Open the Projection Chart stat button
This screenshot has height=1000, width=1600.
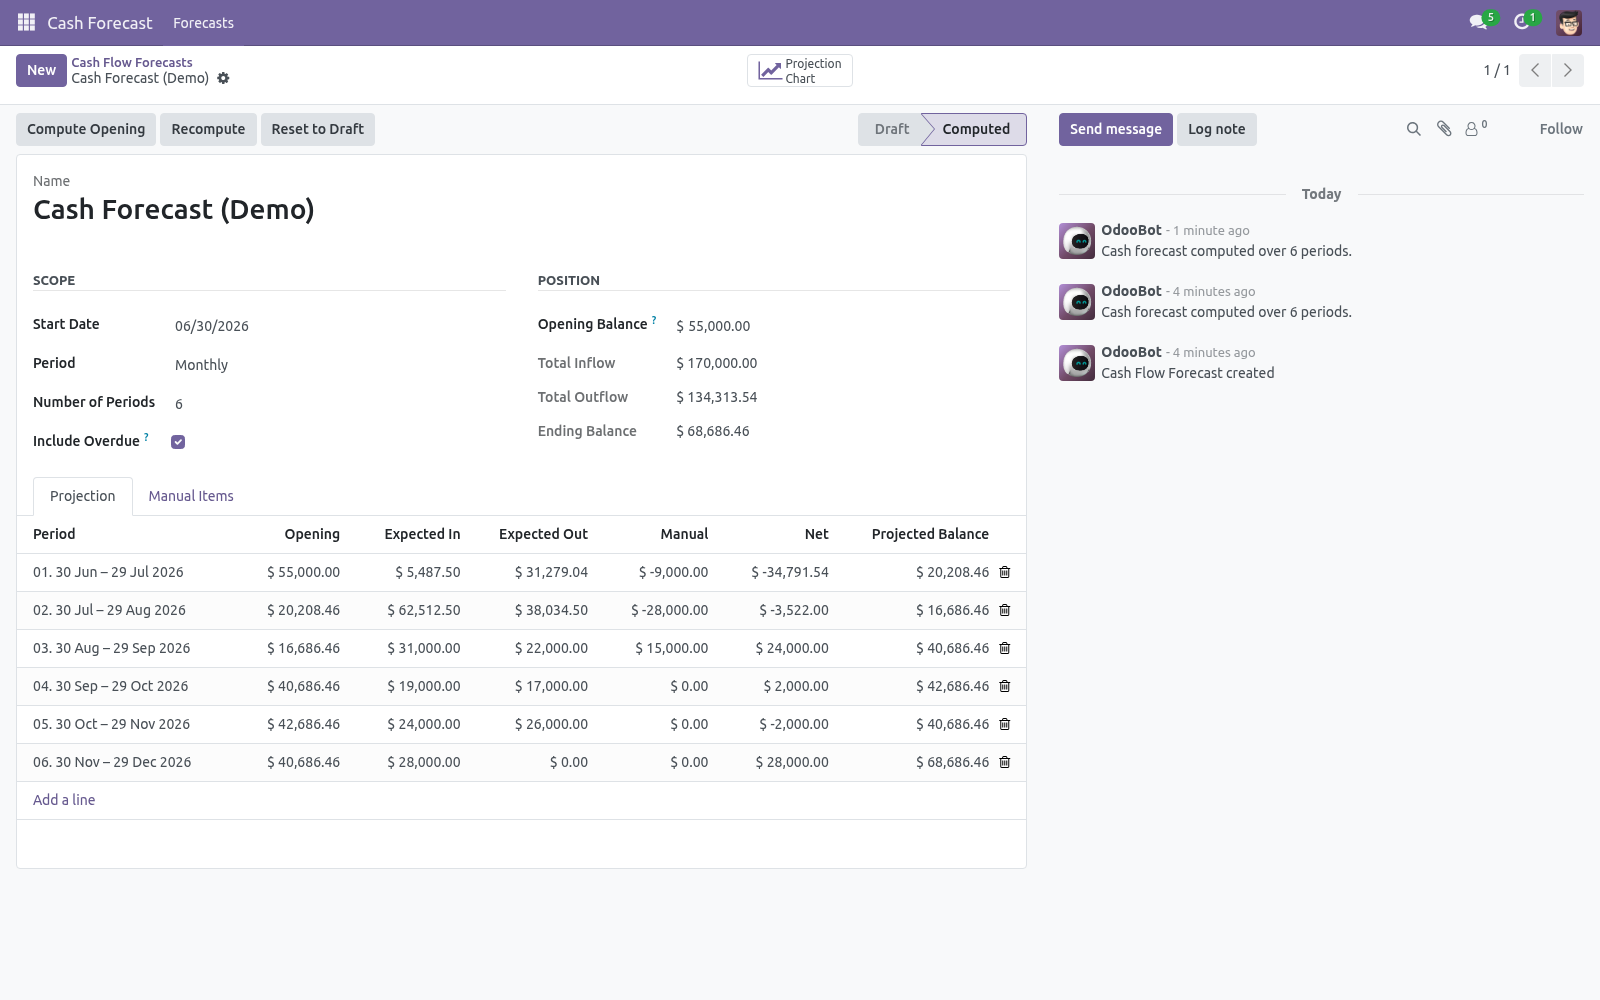pyautogui.click(x=800, y=71)
